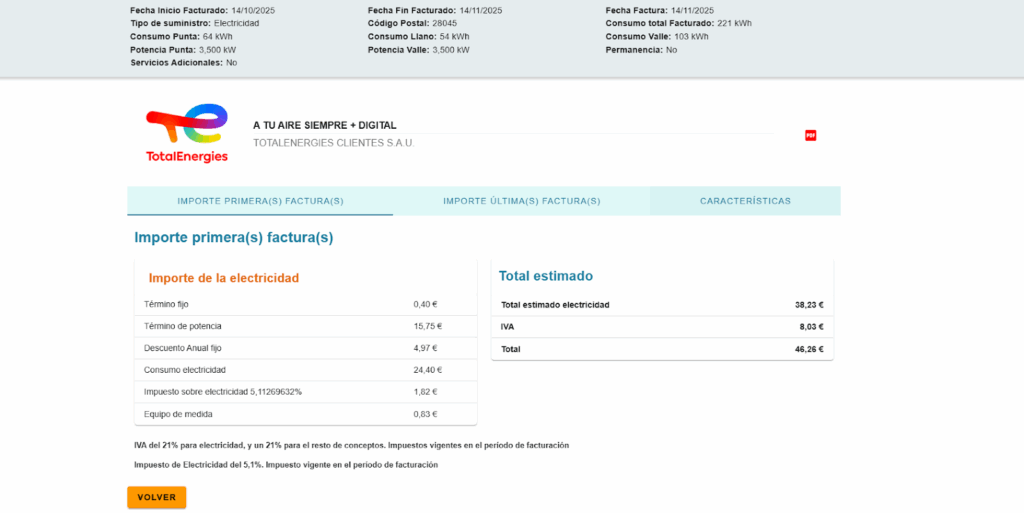Viewport: 1024px width, 513px height.
Task: Select the Importe primera(s) factura(s) tab
Action: 260,201
